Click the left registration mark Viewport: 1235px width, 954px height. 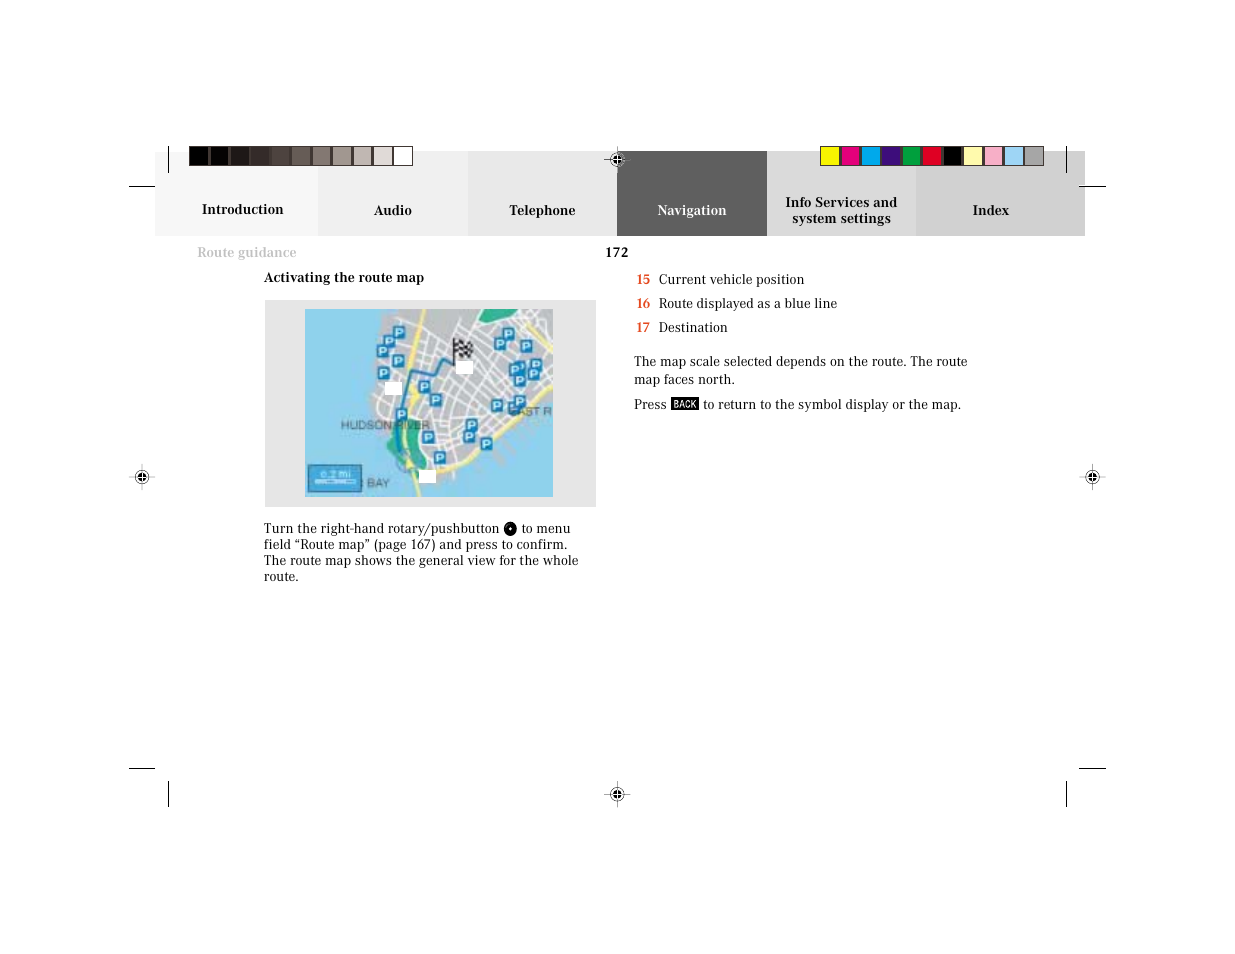point(142,477)
